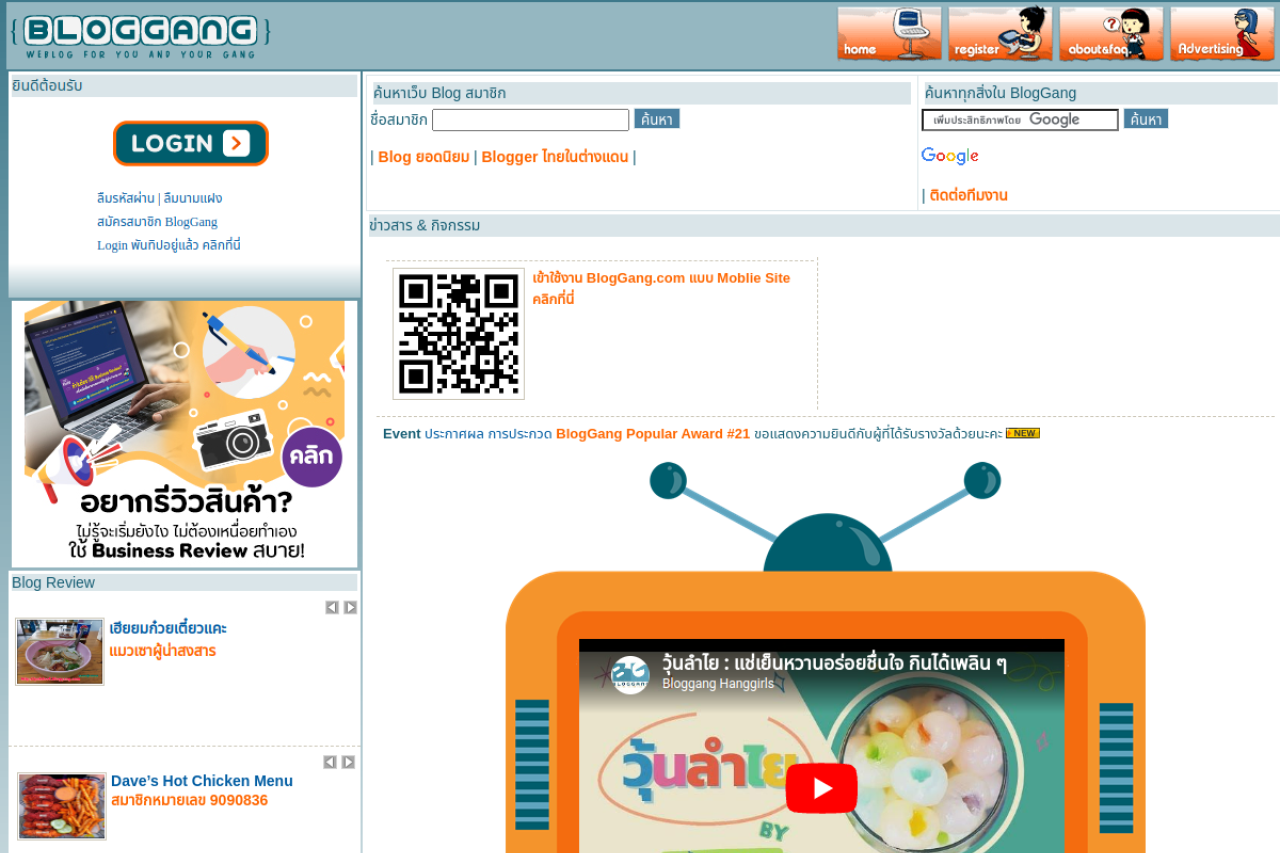Click the orange LOGIN button
Image resolution: width=1280 pixels, height=853 pixels.
click(191, 143)
